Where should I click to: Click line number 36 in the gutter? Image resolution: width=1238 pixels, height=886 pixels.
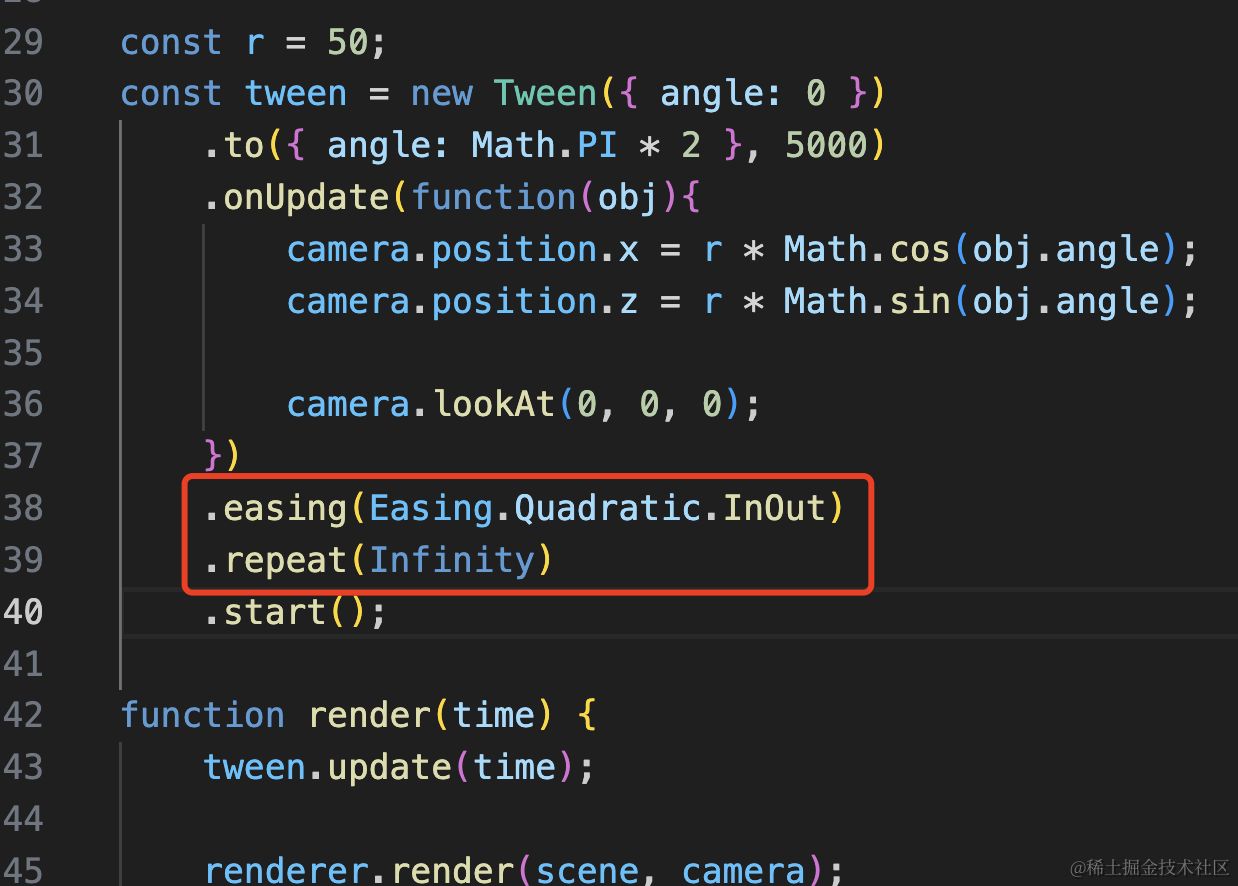click(22, 404)
